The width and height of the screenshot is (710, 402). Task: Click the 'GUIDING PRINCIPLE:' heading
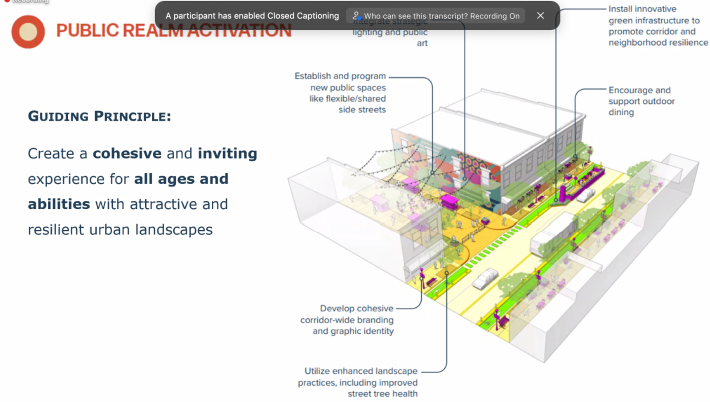click(x=99, y=116)
